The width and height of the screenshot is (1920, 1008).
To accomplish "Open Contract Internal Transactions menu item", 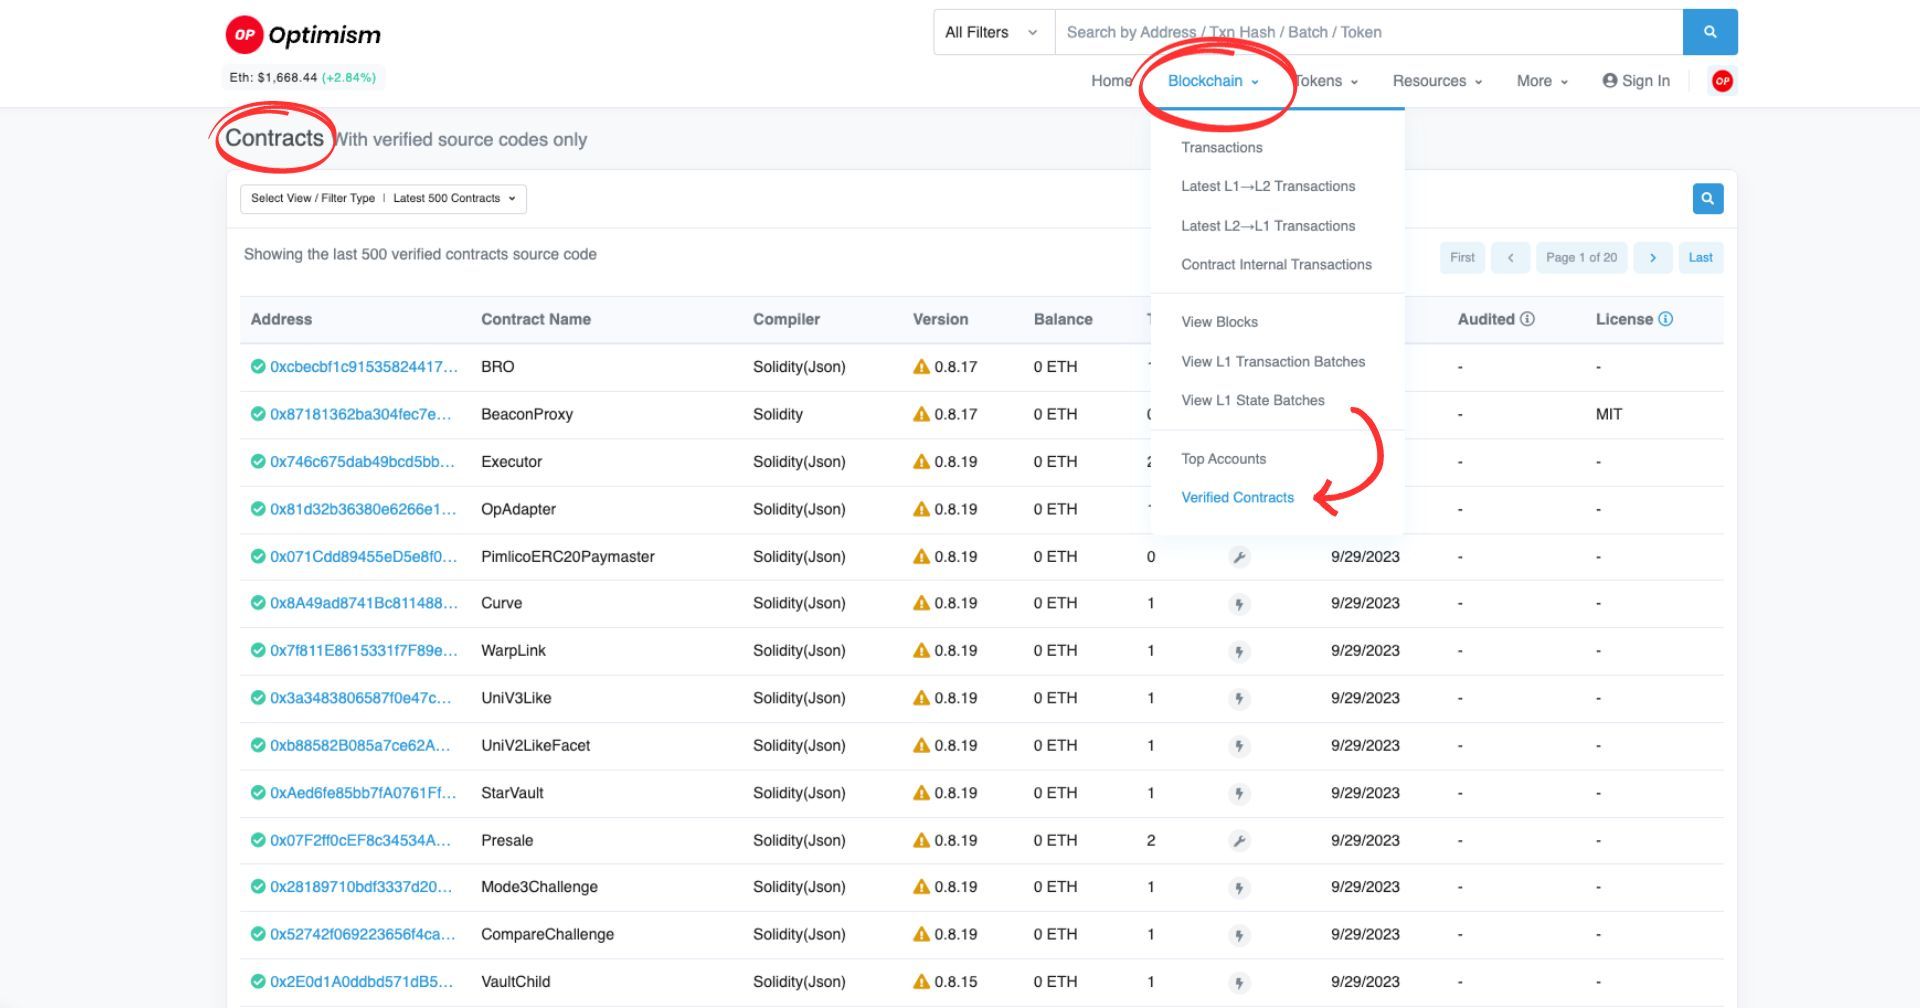I will 1276,264.
